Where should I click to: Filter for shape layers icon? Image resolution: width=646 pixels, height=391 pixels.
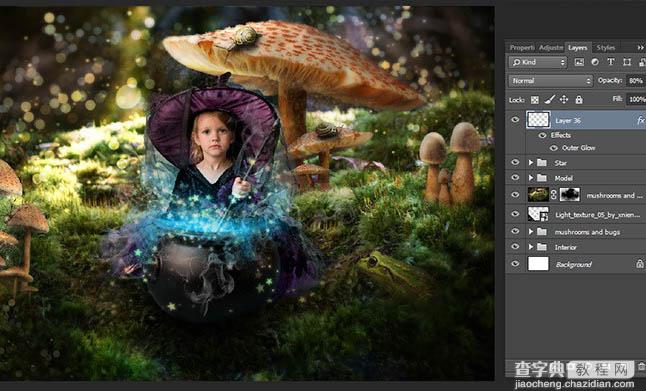[x=627, y=62]
